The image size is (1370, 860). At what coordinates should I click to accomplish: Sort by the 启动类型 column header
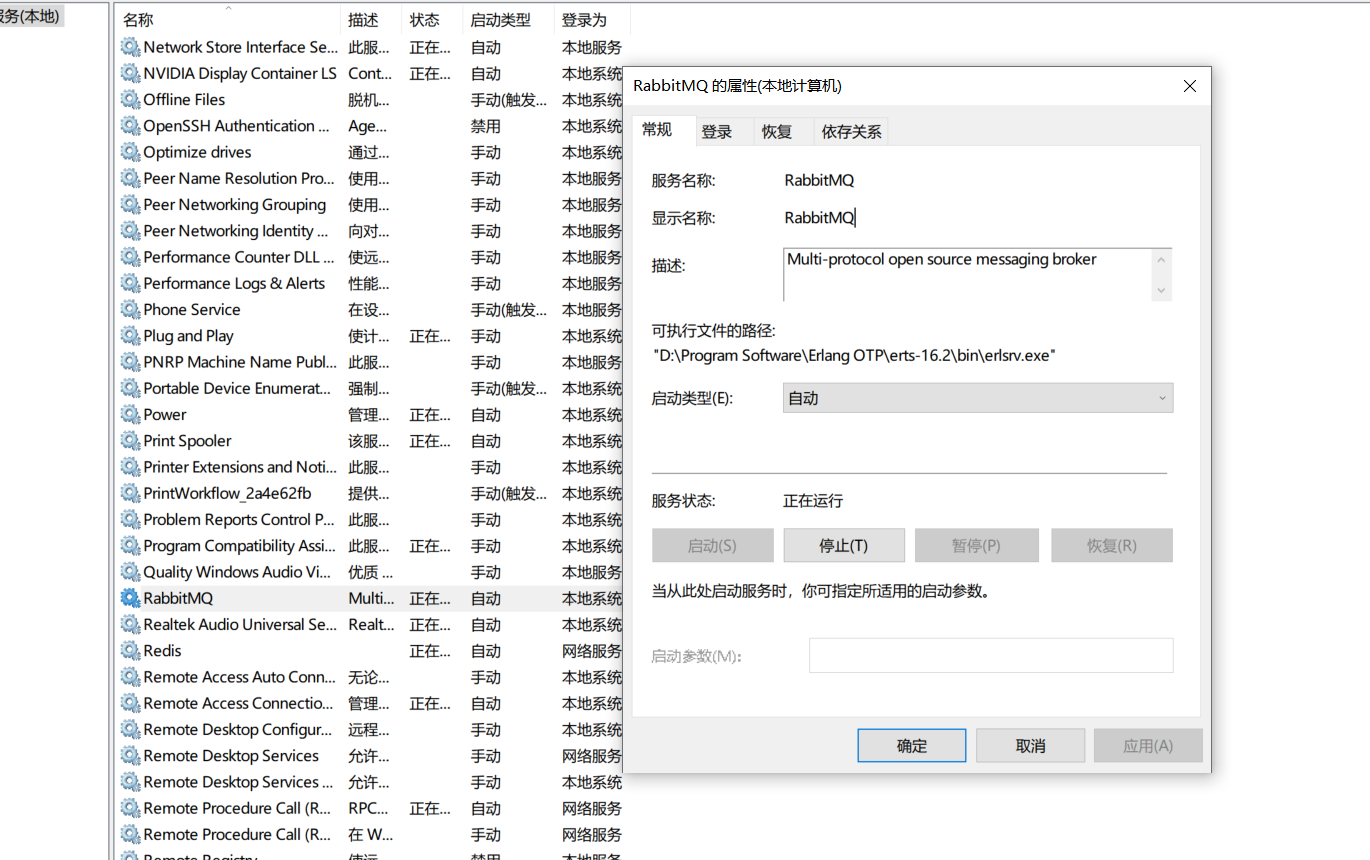[509, 20]
